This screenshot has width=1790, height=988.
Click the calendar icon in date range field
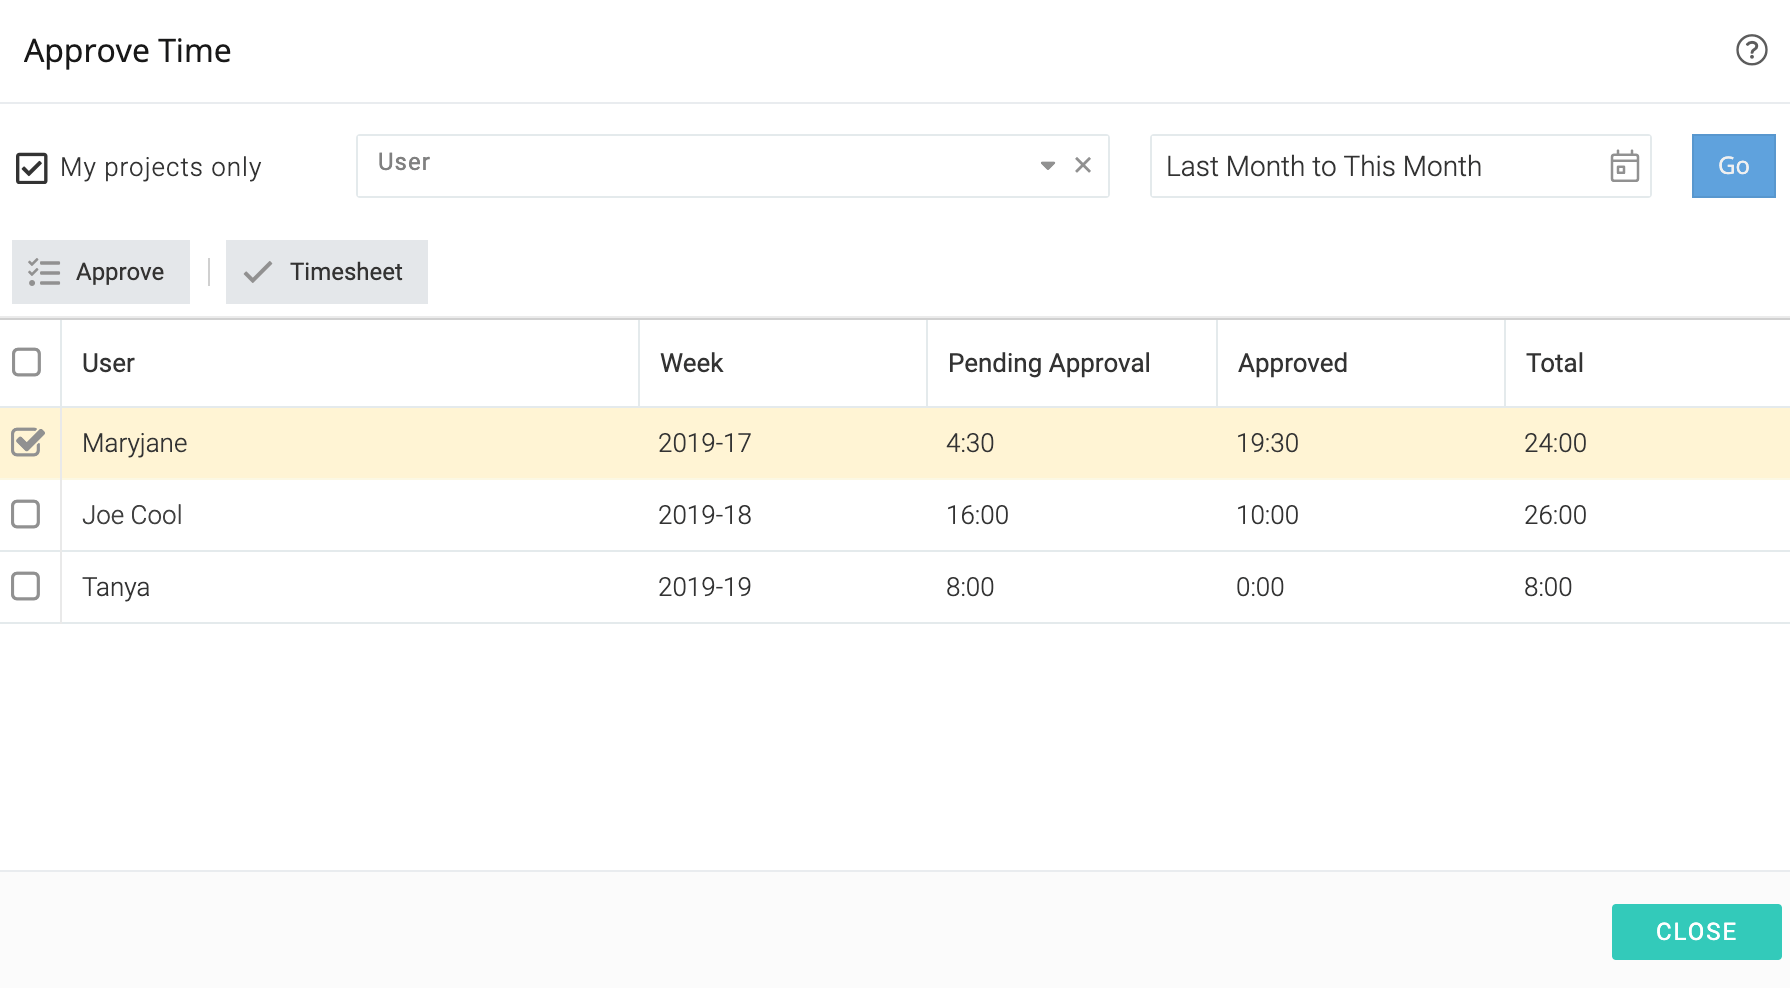[1624, 166]
